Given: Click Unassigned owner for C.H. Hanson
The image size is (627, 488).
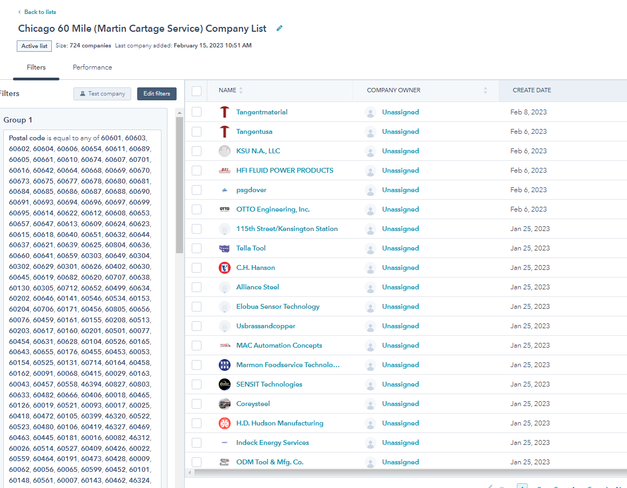Looking at the screenshot, I should (x=400, y=268).
